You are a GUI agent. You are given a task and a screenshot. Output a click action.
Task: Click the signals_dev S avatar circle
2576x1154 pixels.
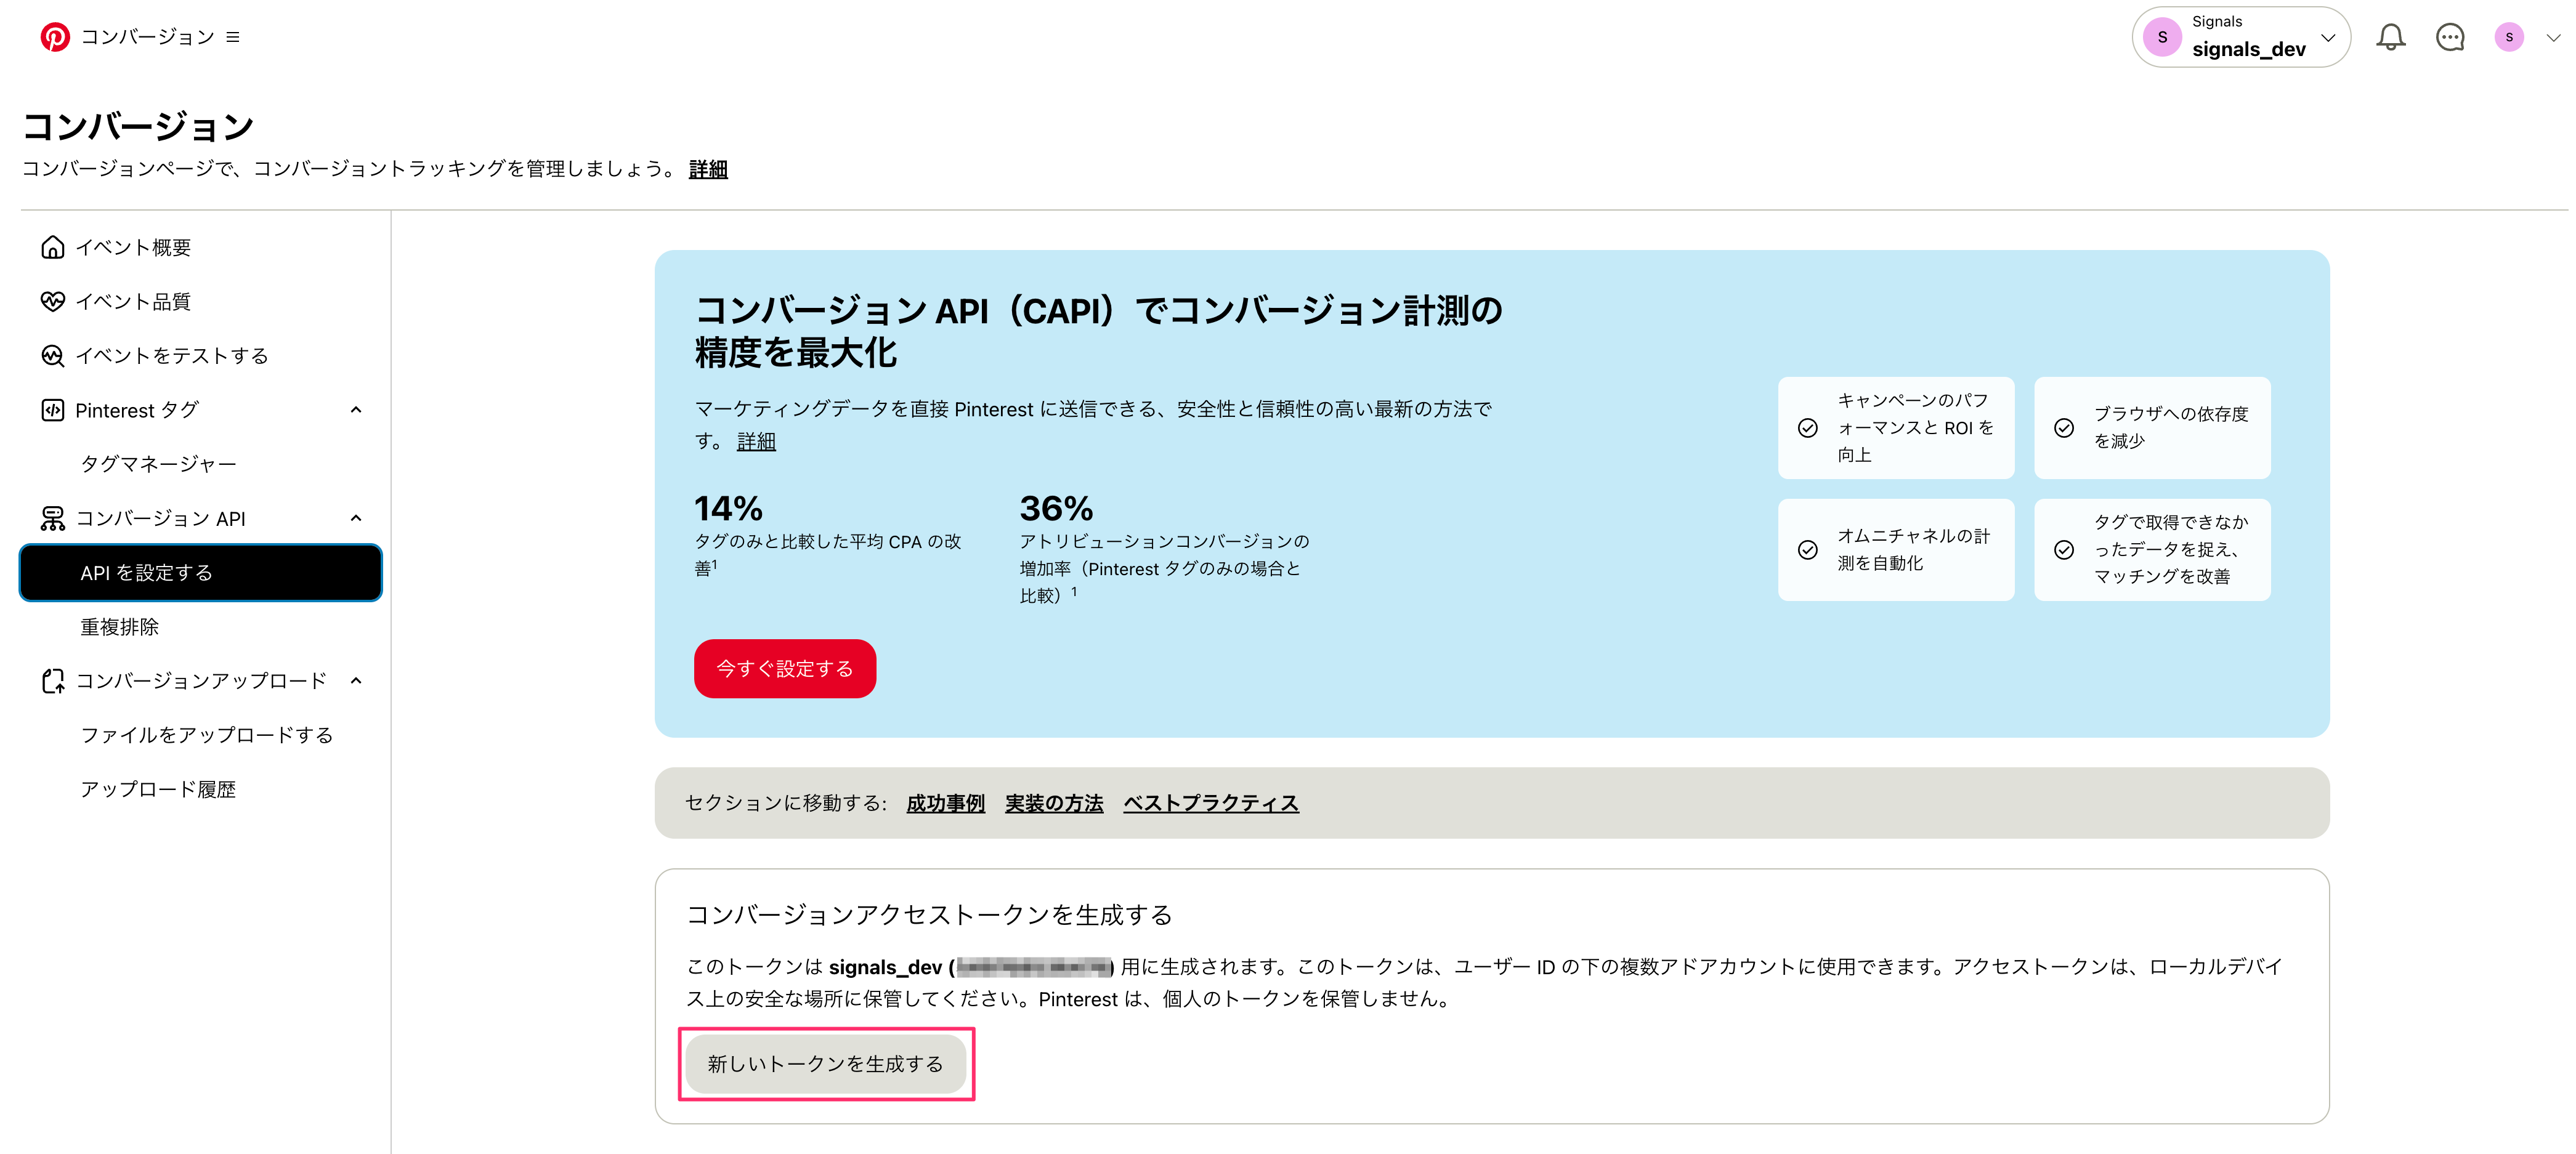tap(2163, 37)
